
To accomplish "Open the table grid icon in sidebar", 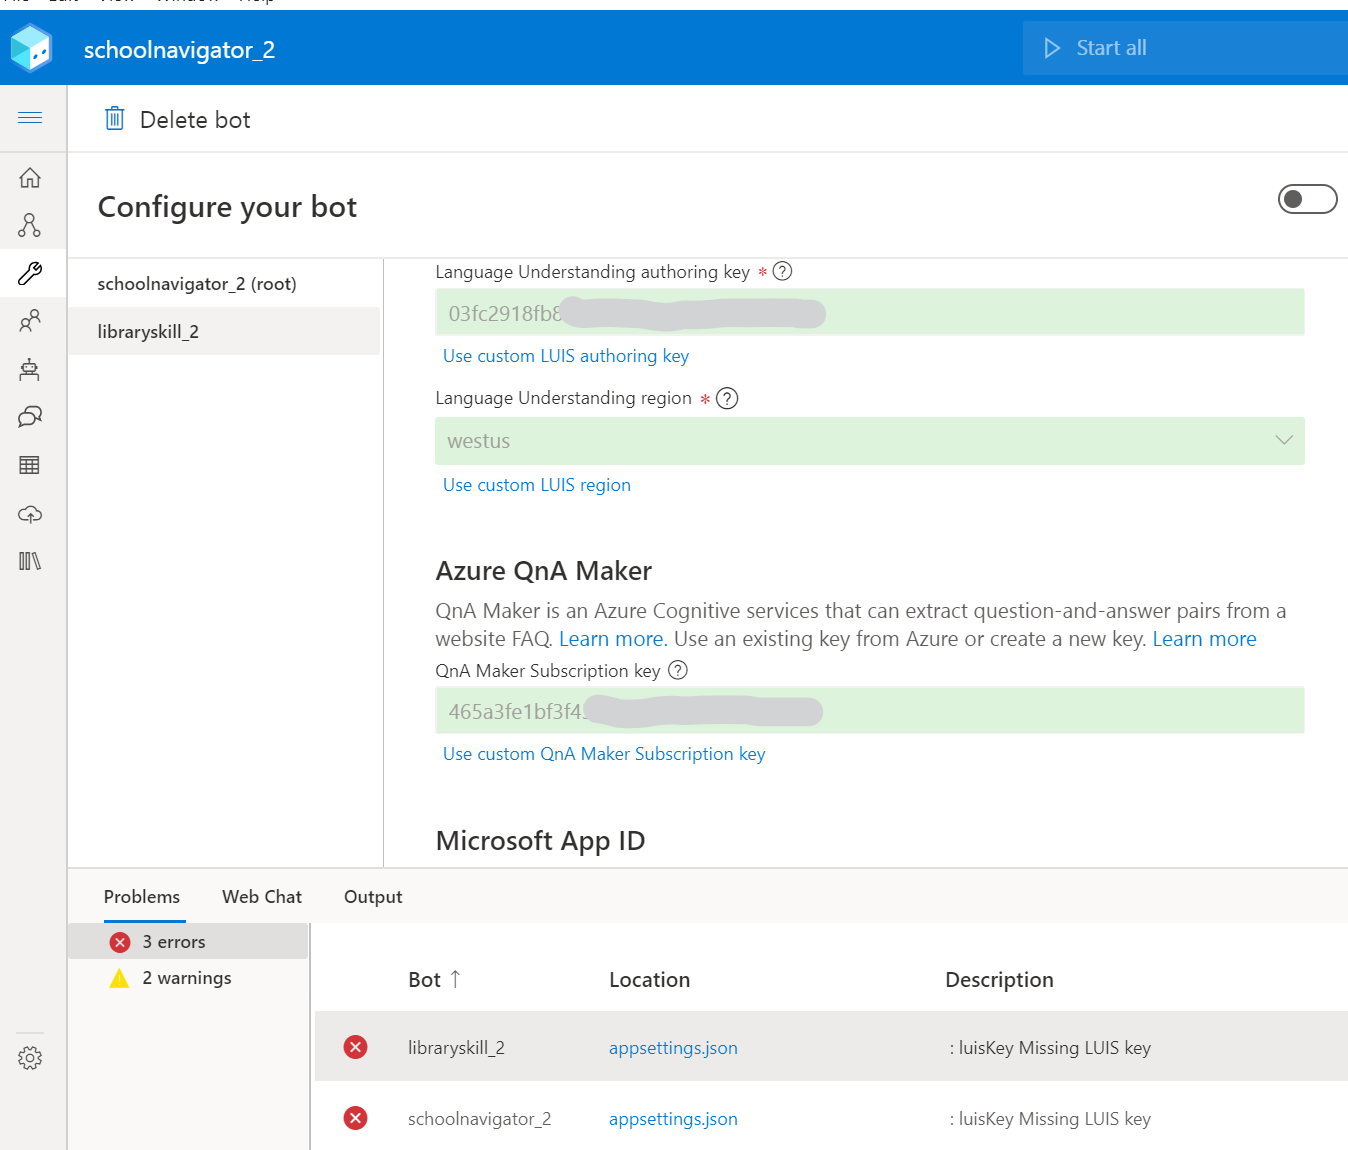I will point(30,465).
